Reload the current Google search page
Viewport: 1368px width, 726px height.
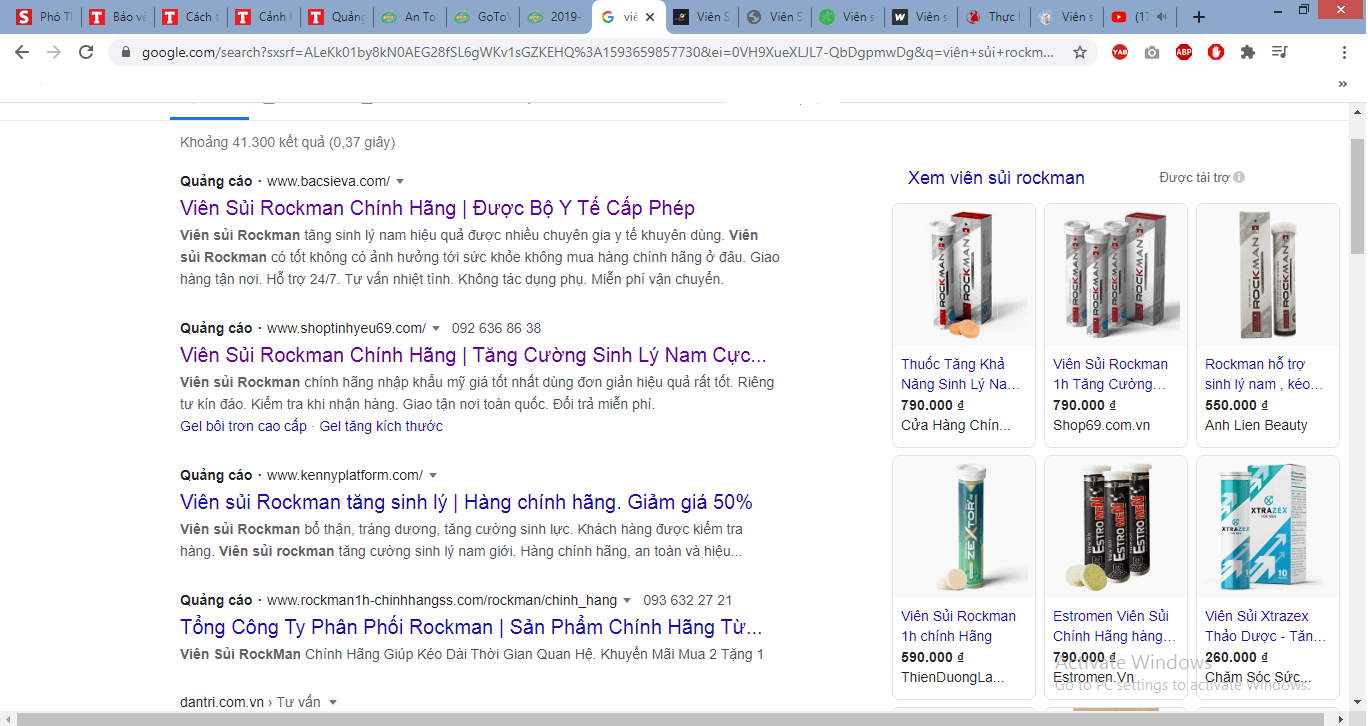coord(86,52)
